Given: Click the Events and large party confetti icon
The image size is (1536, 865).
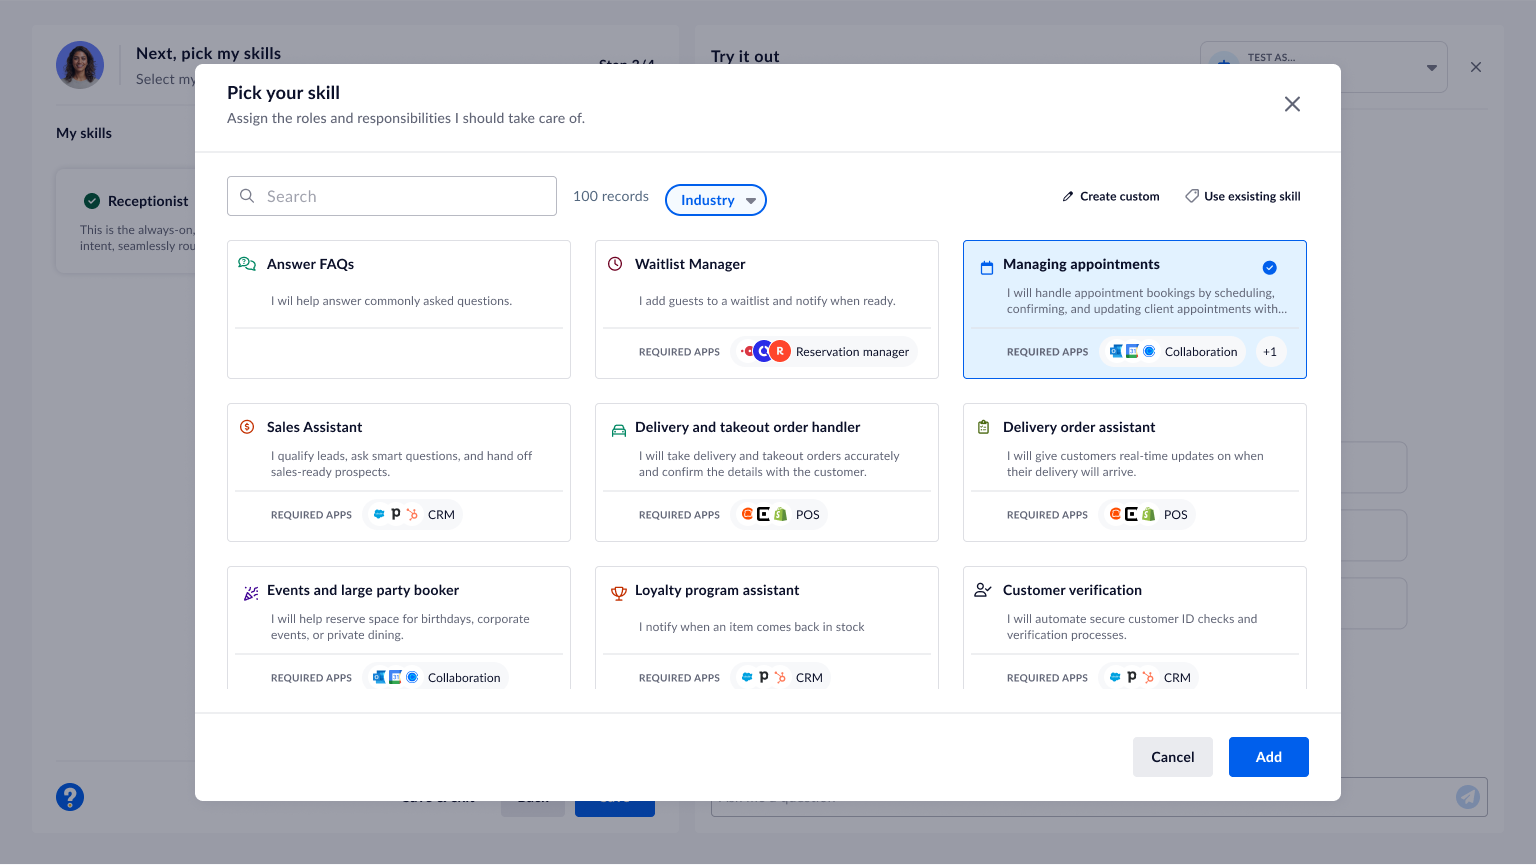Looking at the screenshot, I should coord(251,594).
